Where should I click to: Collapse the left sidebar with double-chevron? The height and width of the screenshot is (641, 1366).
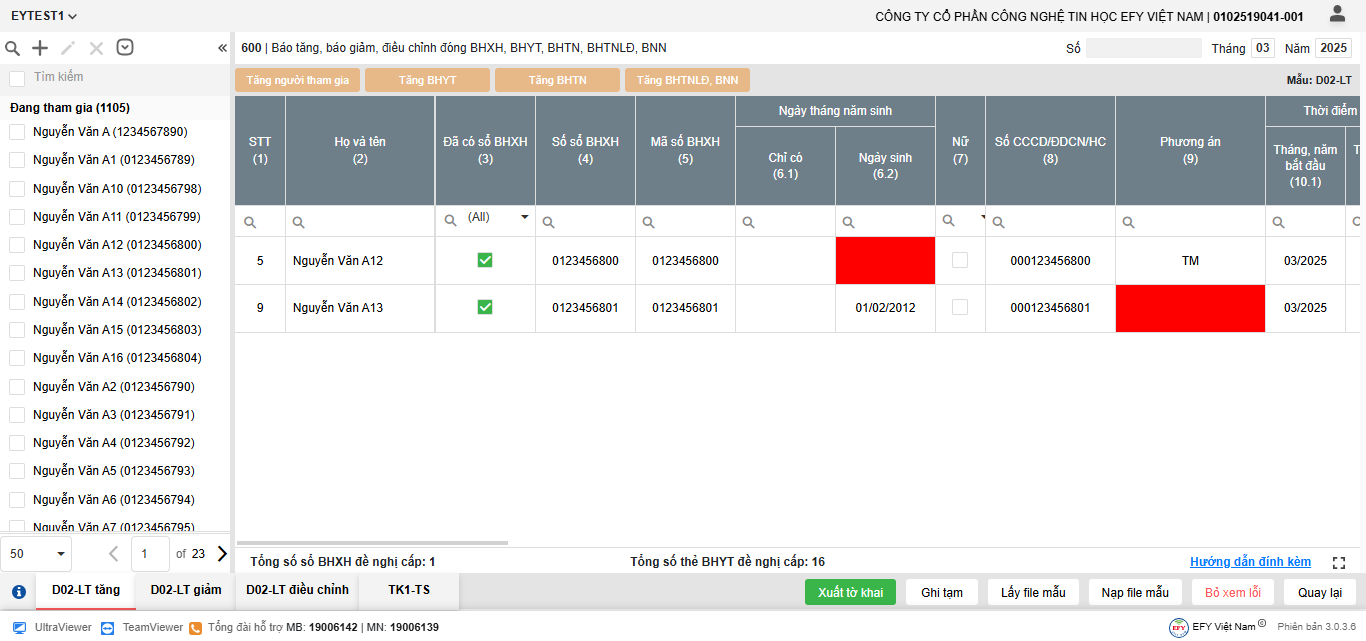pos(222,48)
